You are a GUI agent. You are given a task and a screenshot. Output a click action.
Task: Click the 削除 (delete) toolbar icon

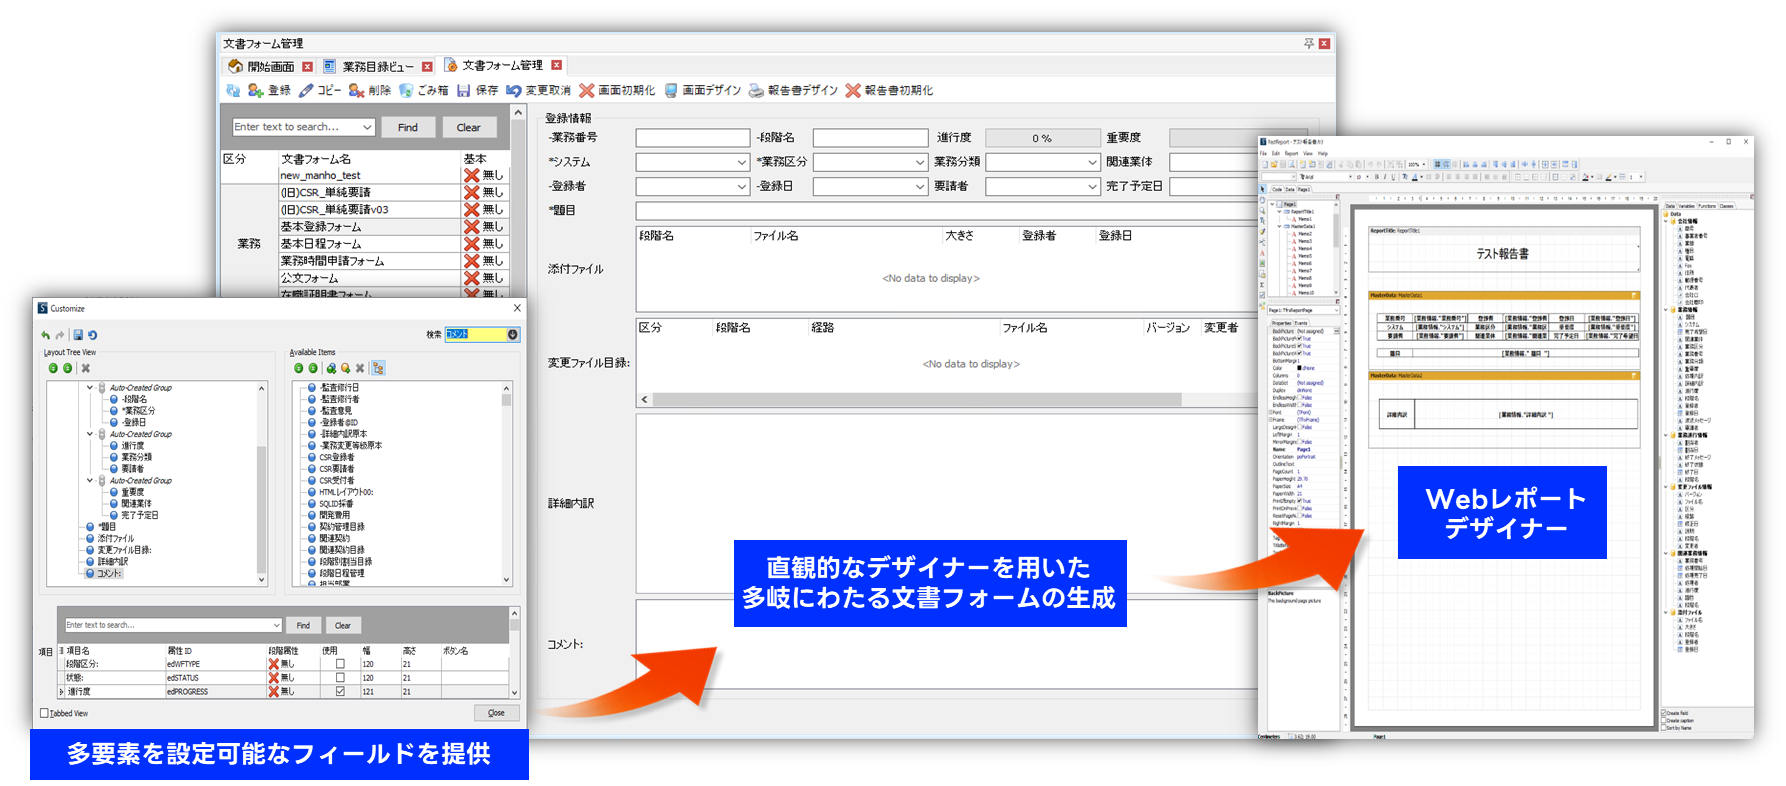[356, 90]
